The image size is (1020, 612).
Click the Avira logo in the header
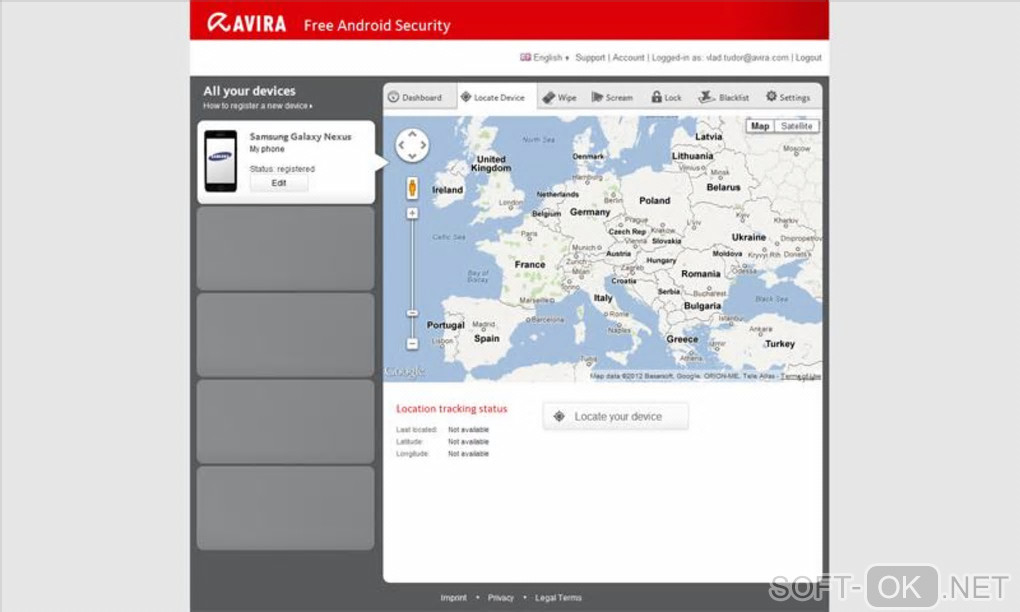coord(247,23)
